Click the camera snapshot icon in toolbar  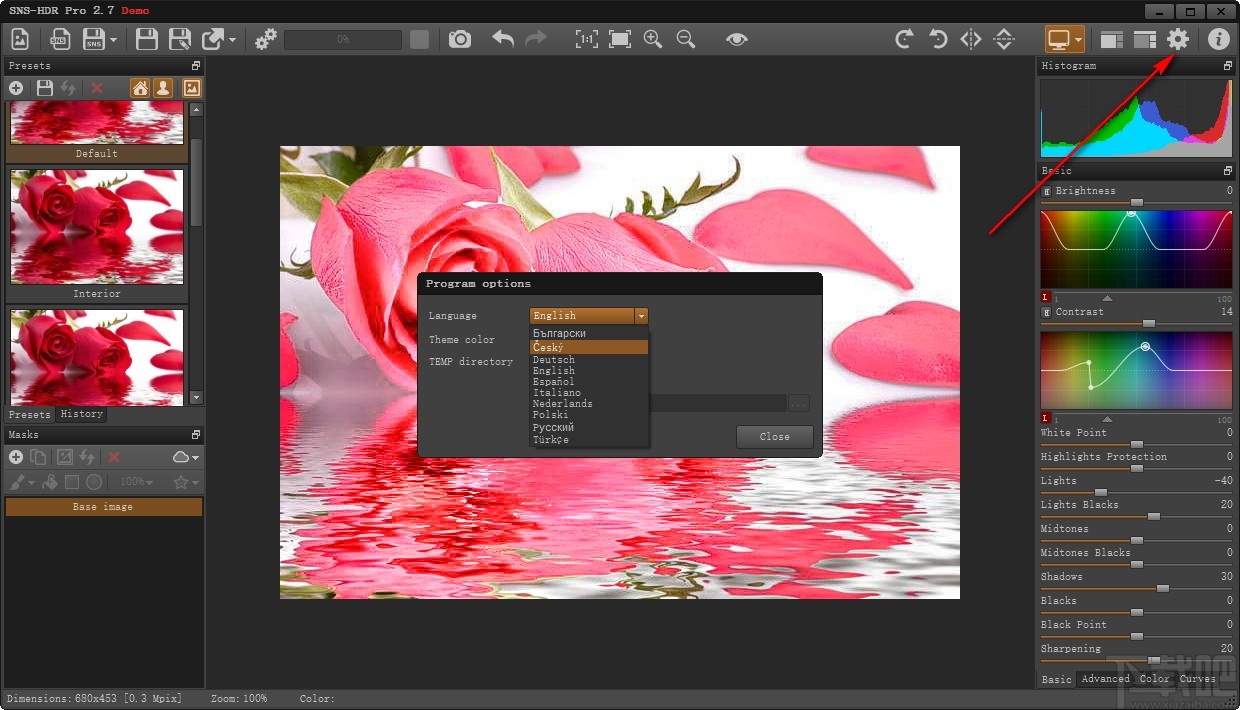(x=459, y=39)
